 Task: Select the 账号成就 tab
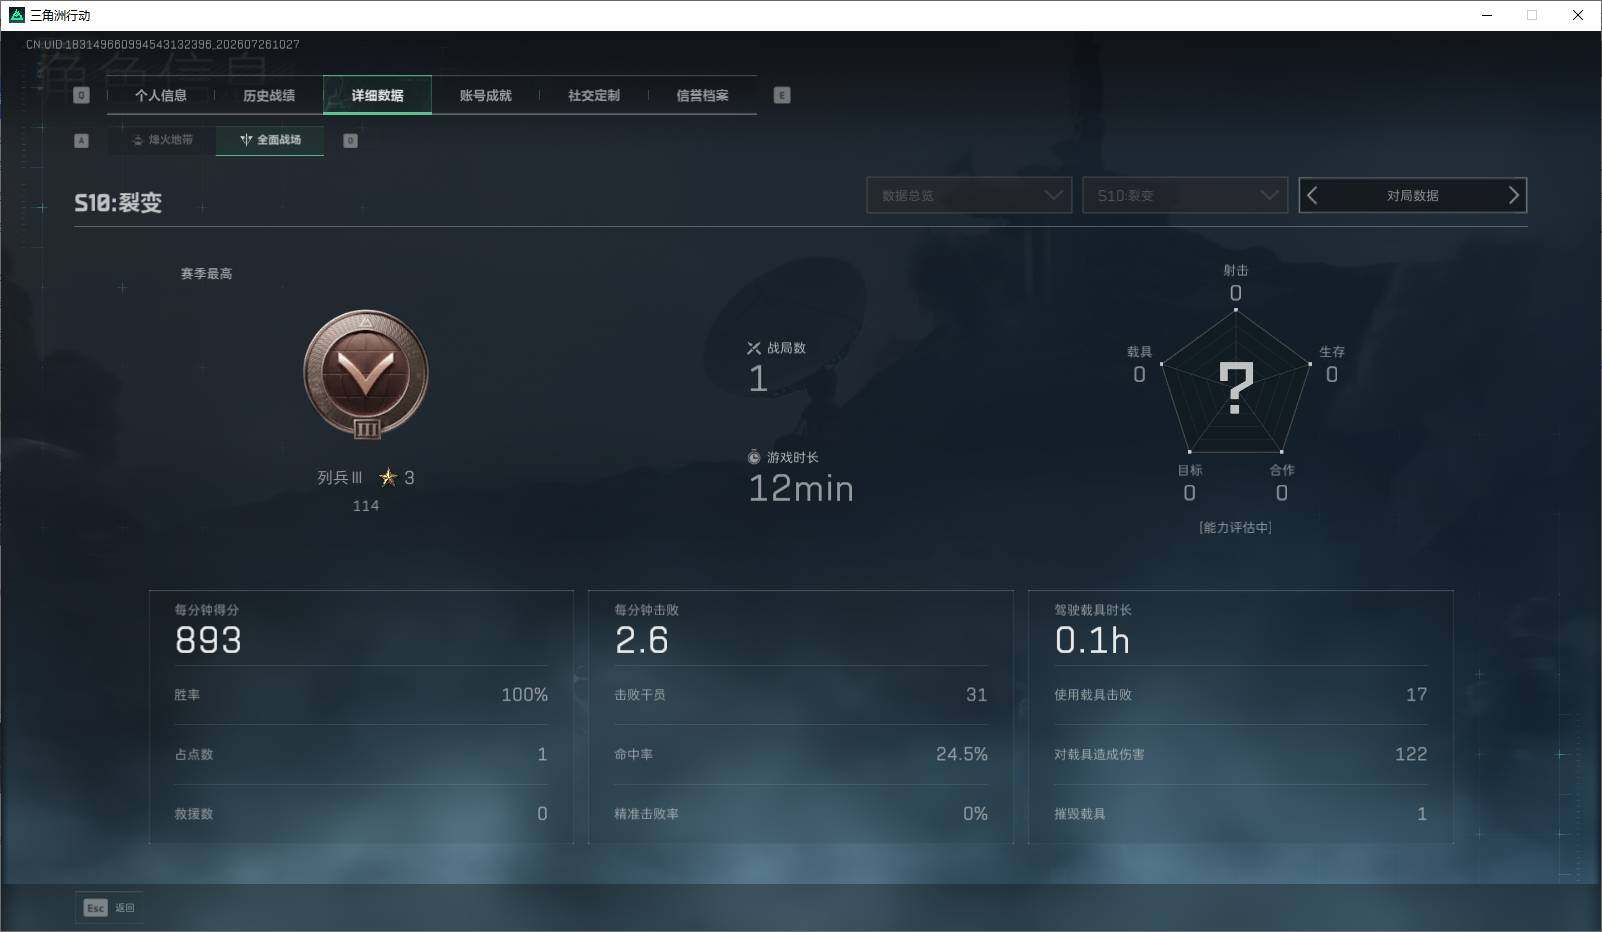tap(486, 95)
